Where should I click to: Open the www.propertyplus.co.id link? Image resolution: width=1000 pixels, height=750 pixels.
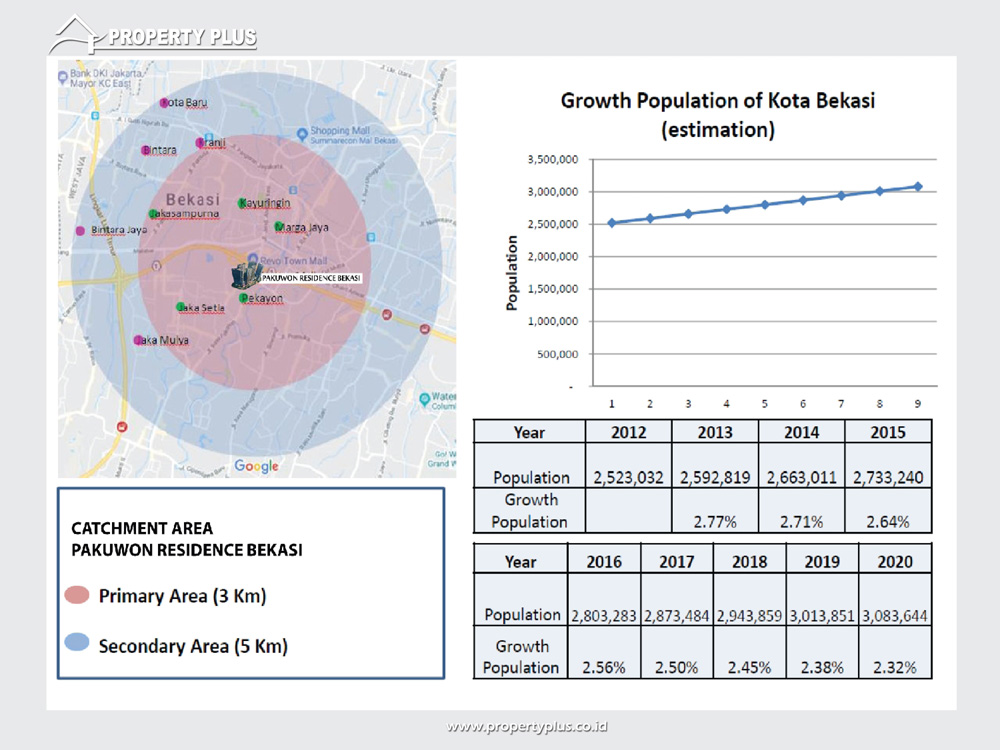coord(527,726)
